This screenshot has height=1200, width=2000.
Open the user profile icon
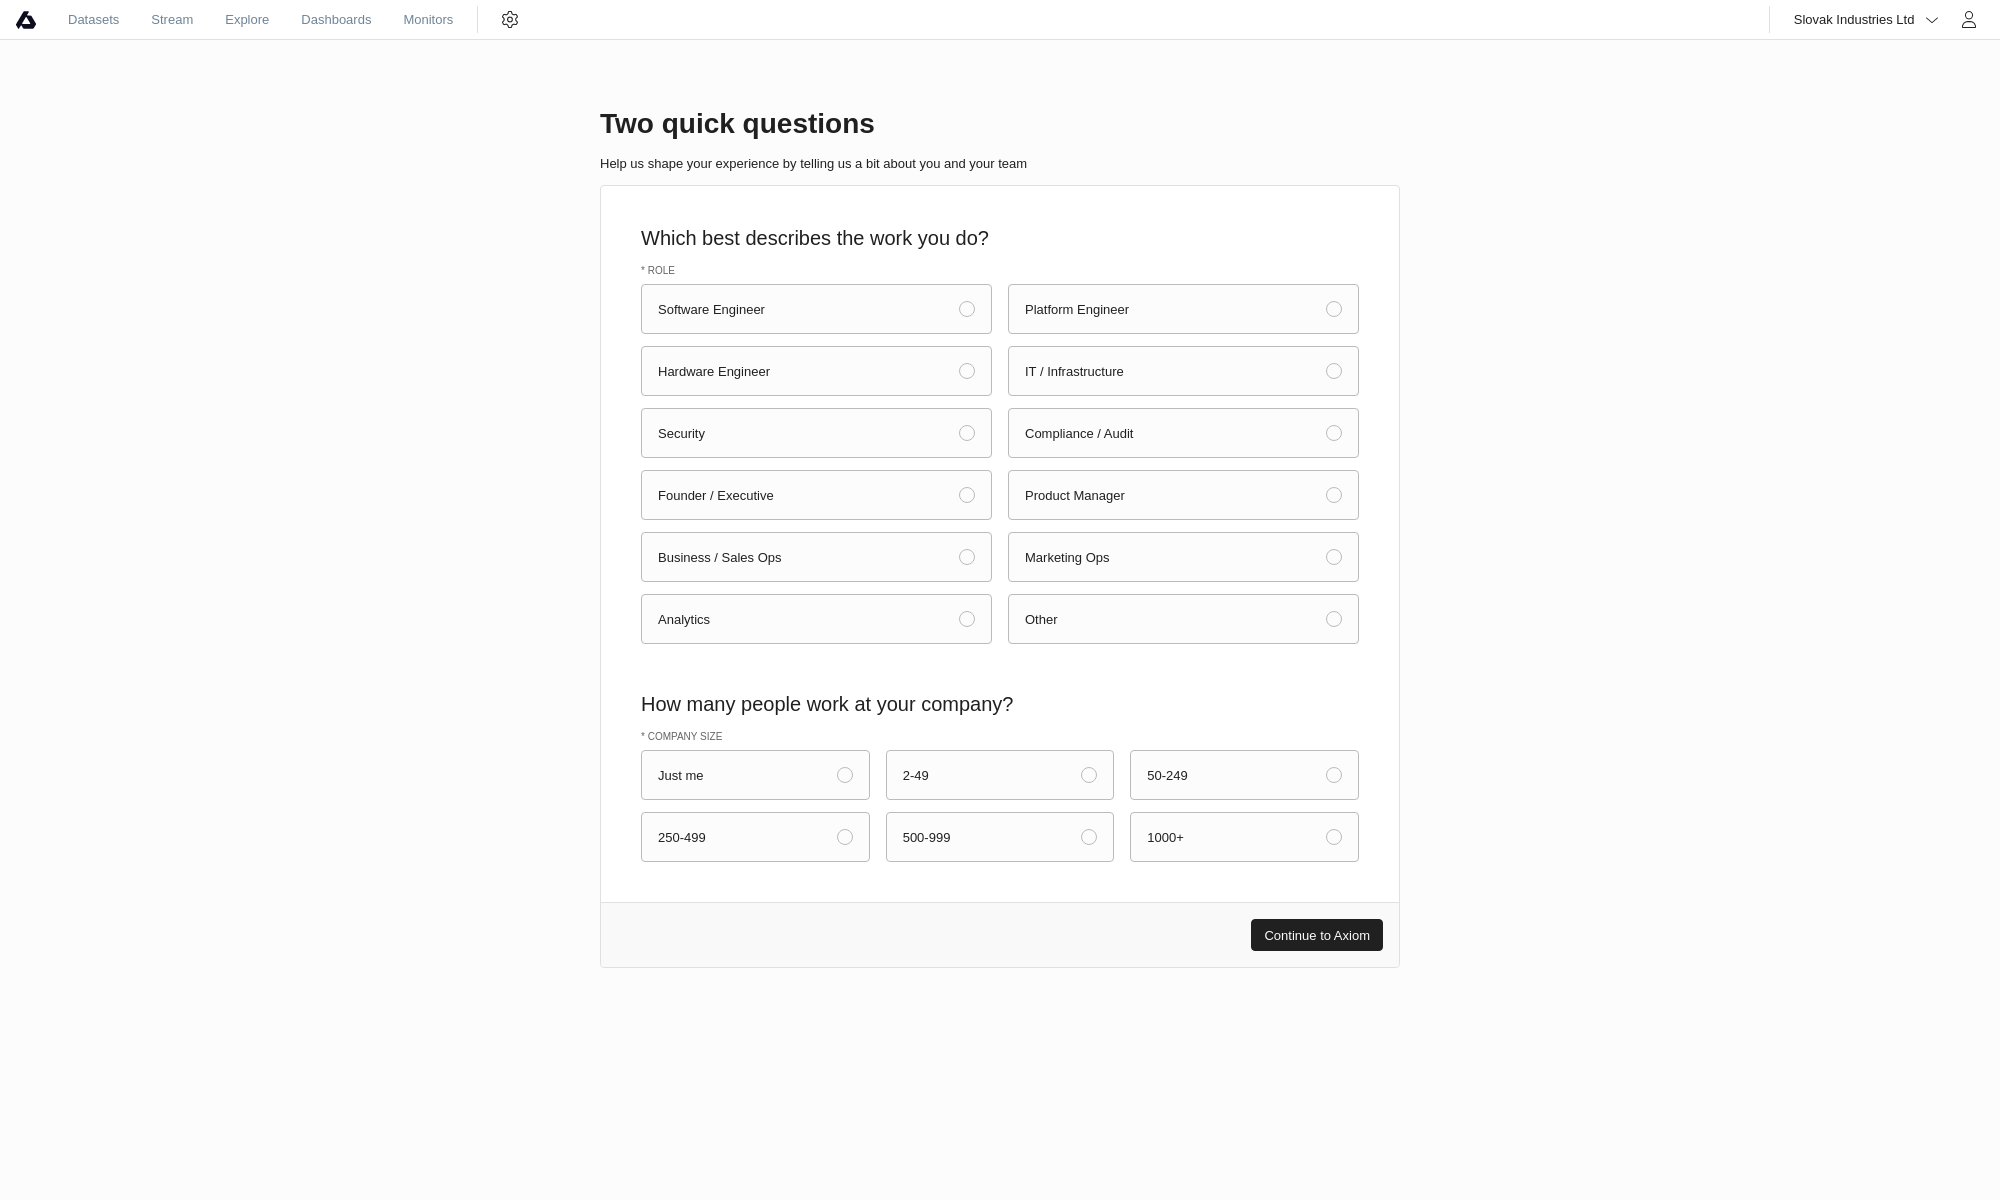[1968, 20]
